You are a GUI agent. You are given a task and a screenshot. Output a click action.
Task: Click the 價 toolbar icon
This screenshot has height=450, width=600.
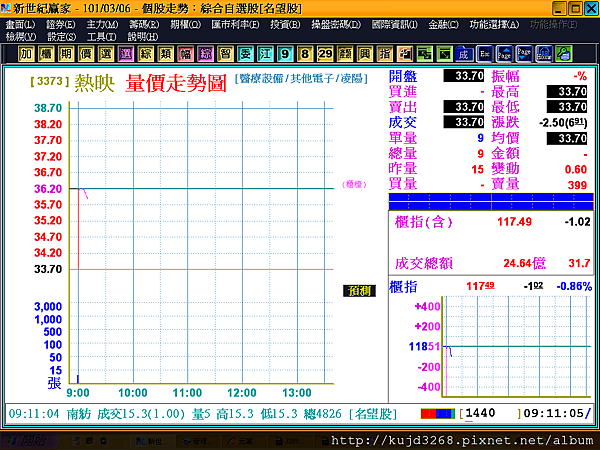(x=86, y=54)
